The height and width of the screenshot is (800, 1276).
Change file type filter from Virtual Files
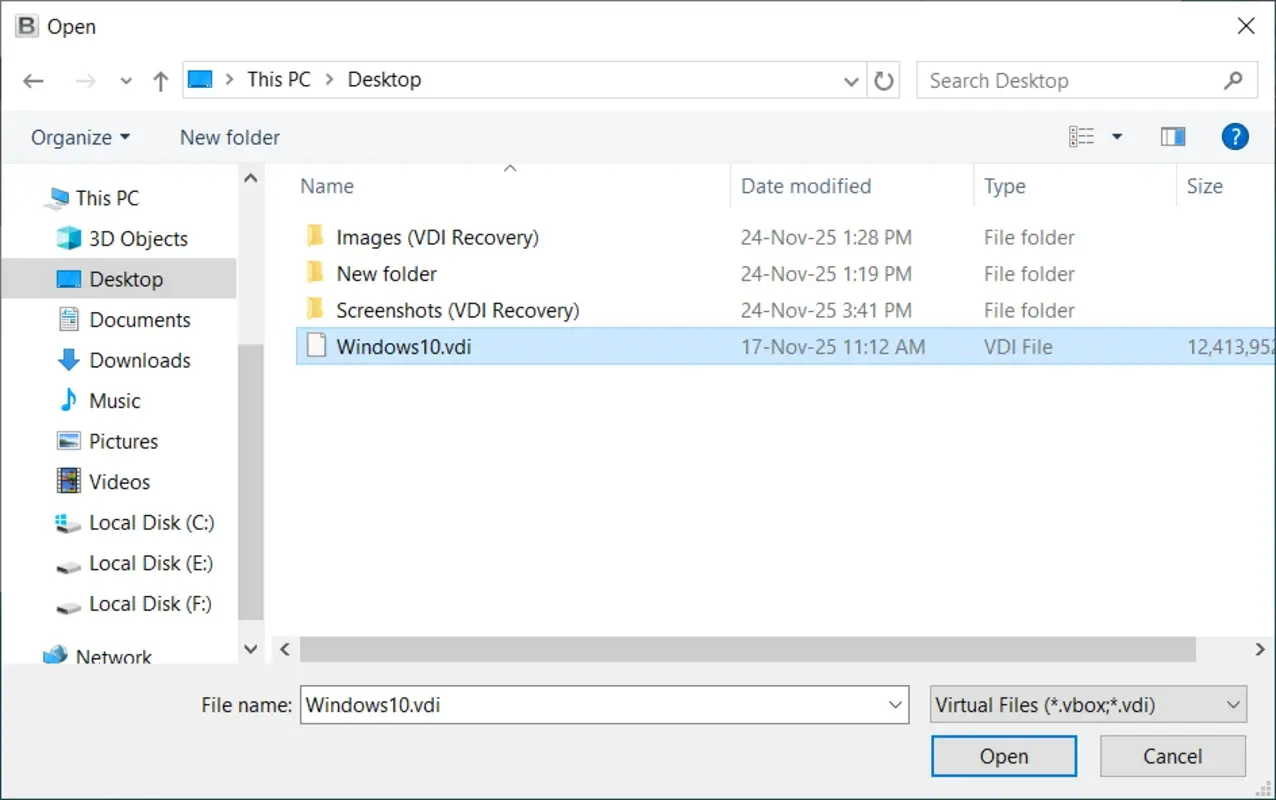1087,705
